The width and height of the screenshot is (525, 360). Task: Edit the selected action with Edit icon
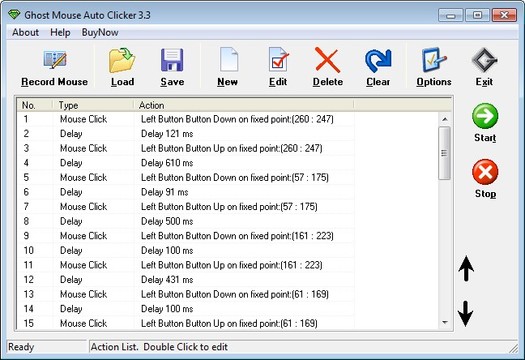click(x=278, y=60)
